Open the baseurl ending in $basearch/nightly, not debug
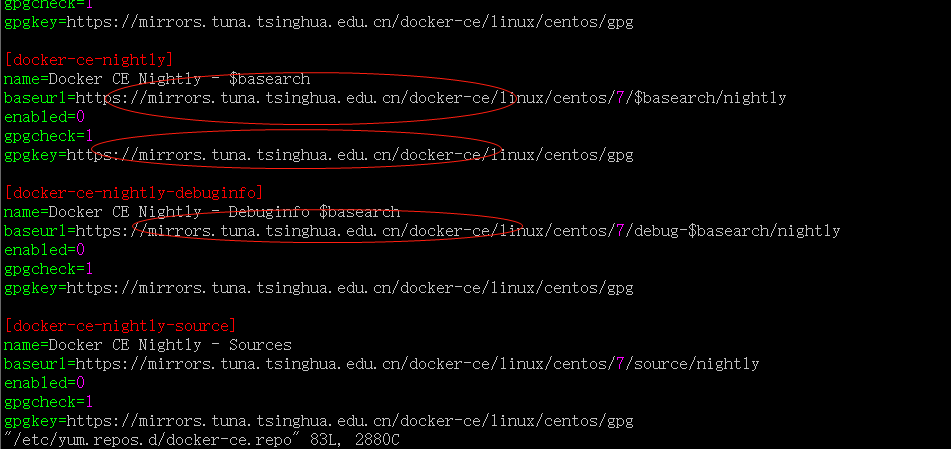Viewport: 951px width, 449px height. coord(431,98)
